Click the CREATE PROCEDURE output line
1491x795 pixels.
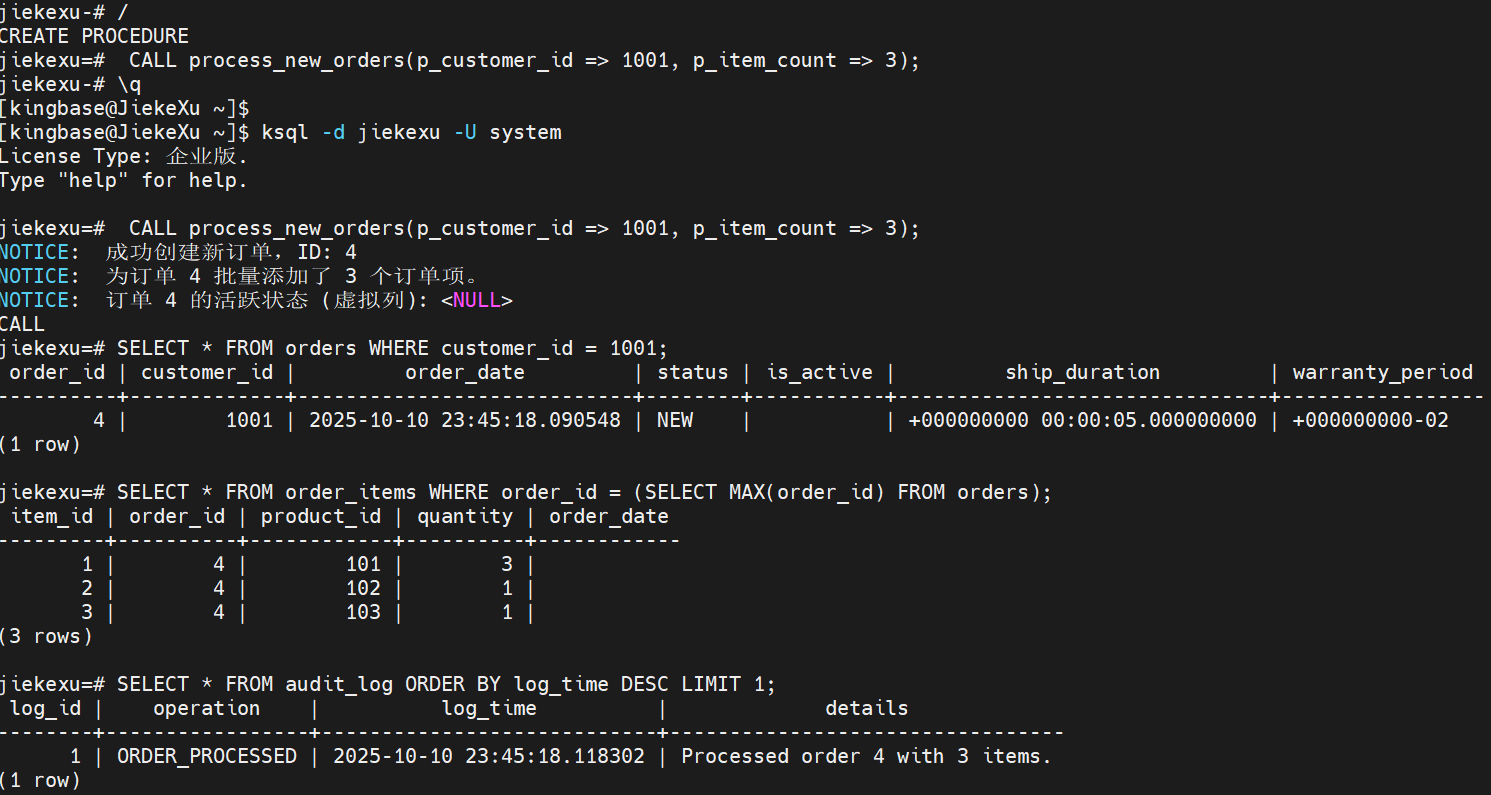93,36
